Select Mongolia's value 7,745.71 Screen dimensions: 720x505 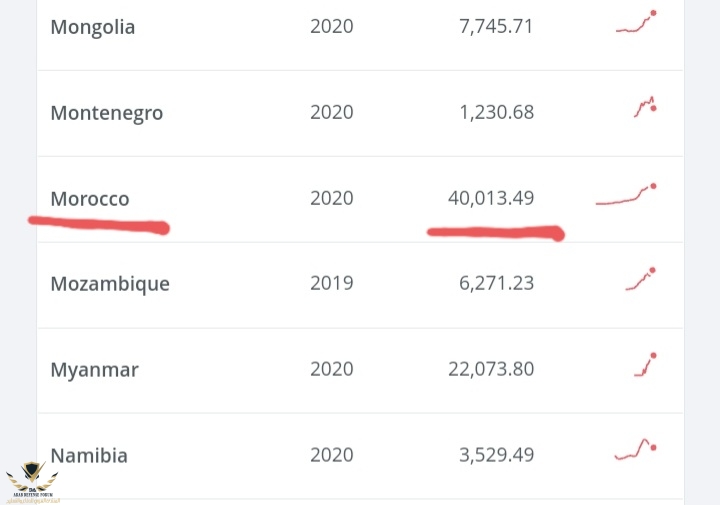(x=496, y=27)
